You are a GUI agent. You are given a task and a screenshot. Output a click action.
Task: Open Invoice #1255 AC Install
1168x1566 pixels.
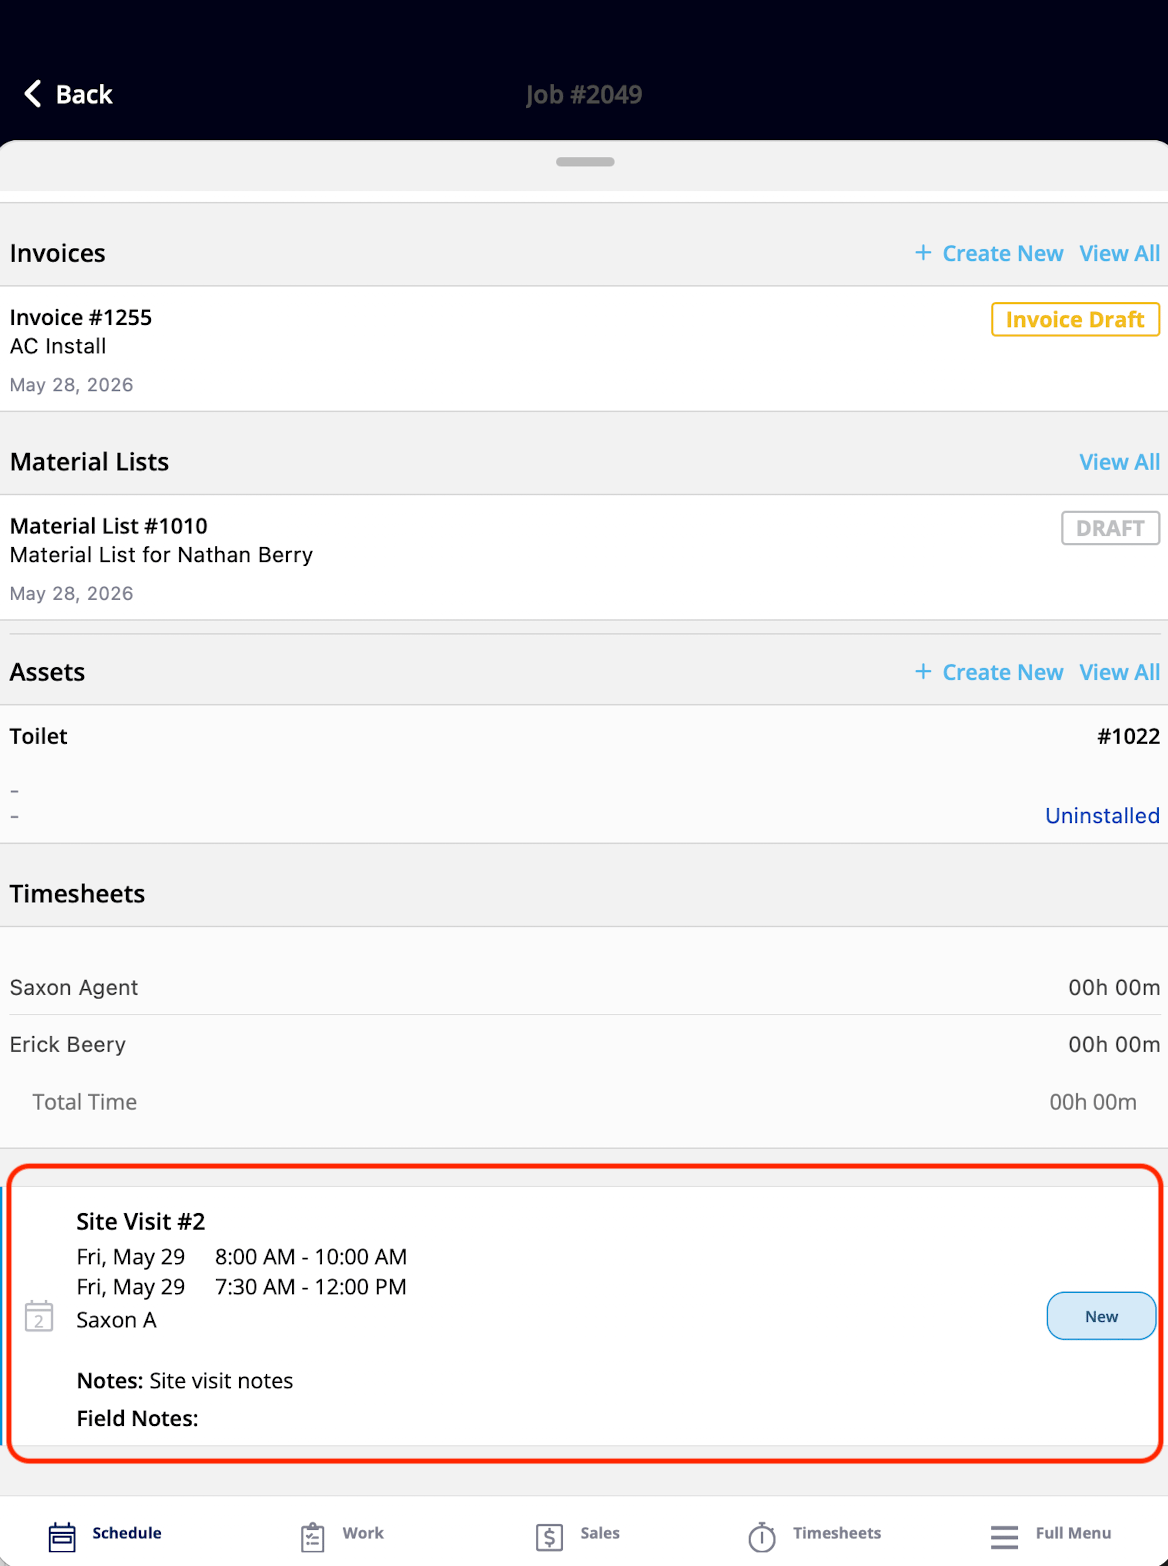coord(584,349)
